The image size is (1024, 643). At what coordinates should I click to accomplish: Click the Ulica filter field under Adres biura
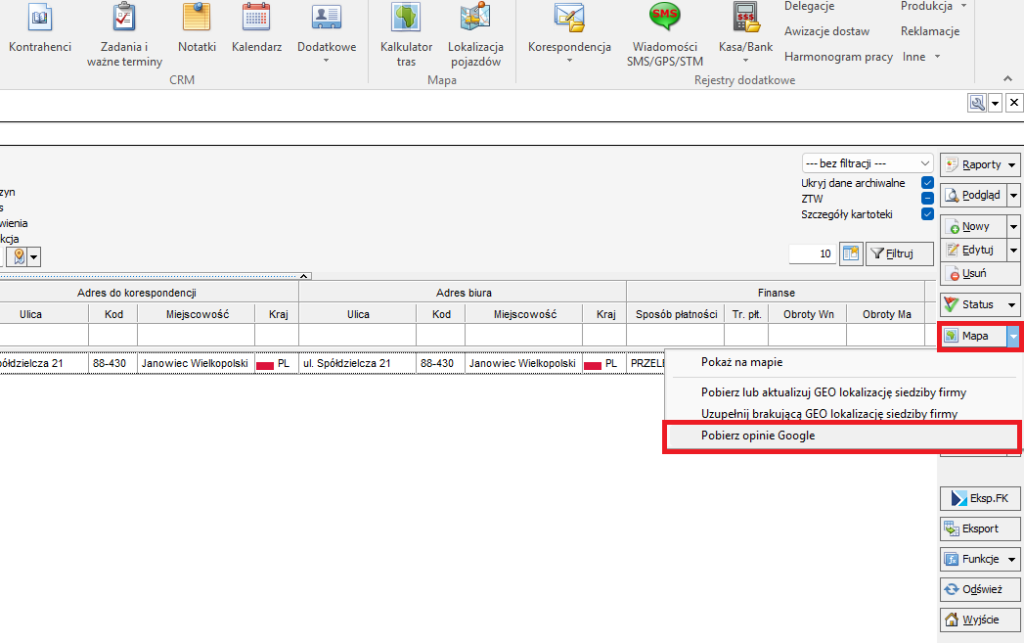(x=358, y=335)
